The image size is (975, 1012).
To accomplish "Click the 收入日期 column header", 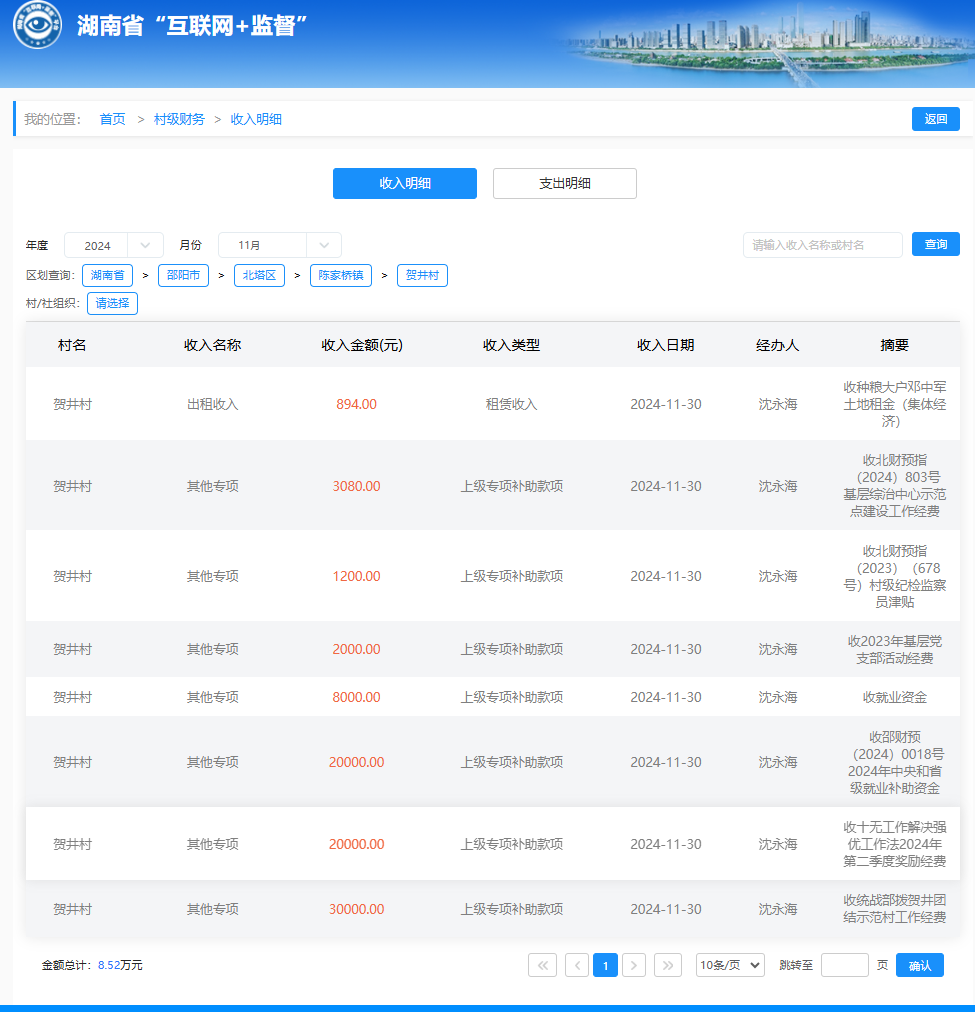I will [x=665, y=345].
